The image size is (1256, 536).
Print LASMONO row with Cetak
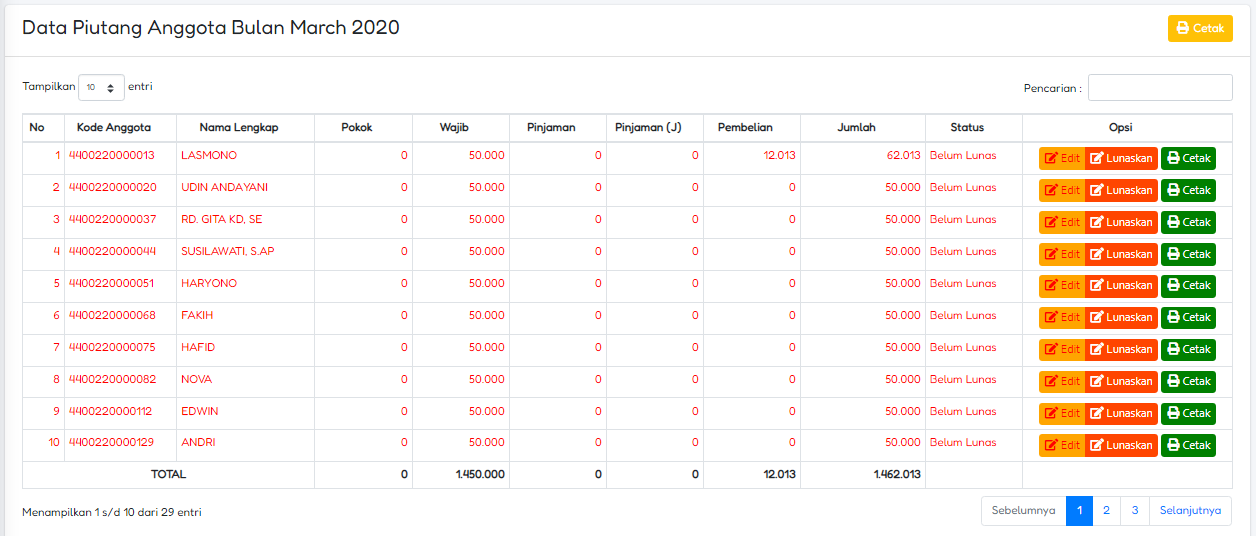1188,158
